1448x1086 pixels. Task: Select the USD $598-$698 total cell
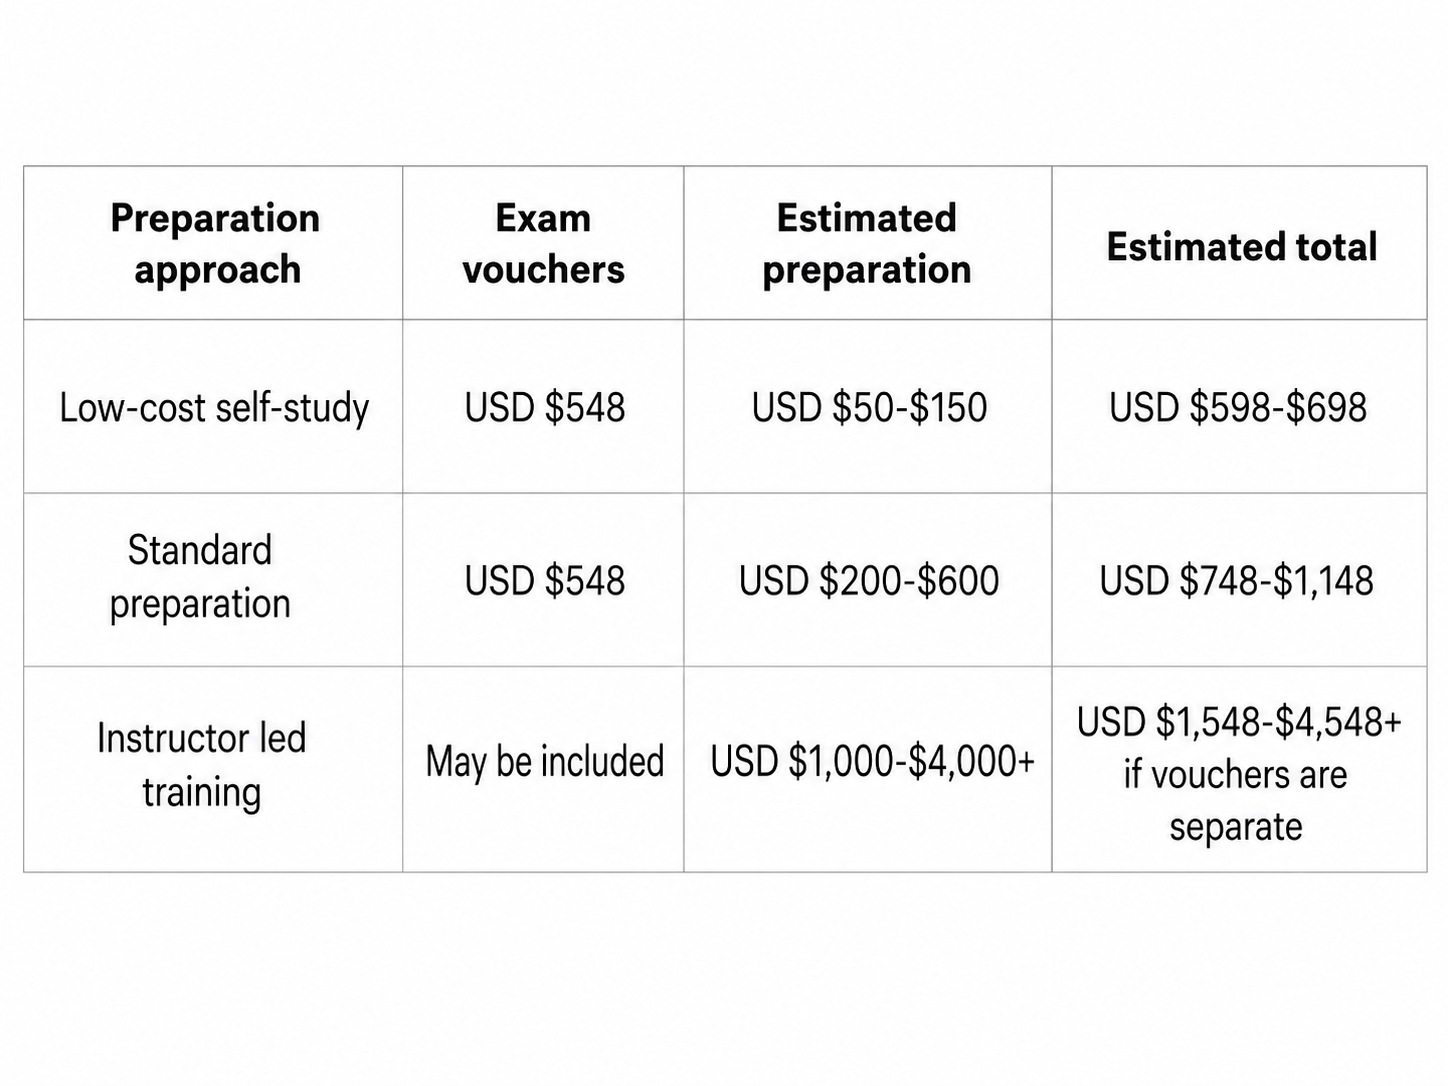coord(1239,407)
